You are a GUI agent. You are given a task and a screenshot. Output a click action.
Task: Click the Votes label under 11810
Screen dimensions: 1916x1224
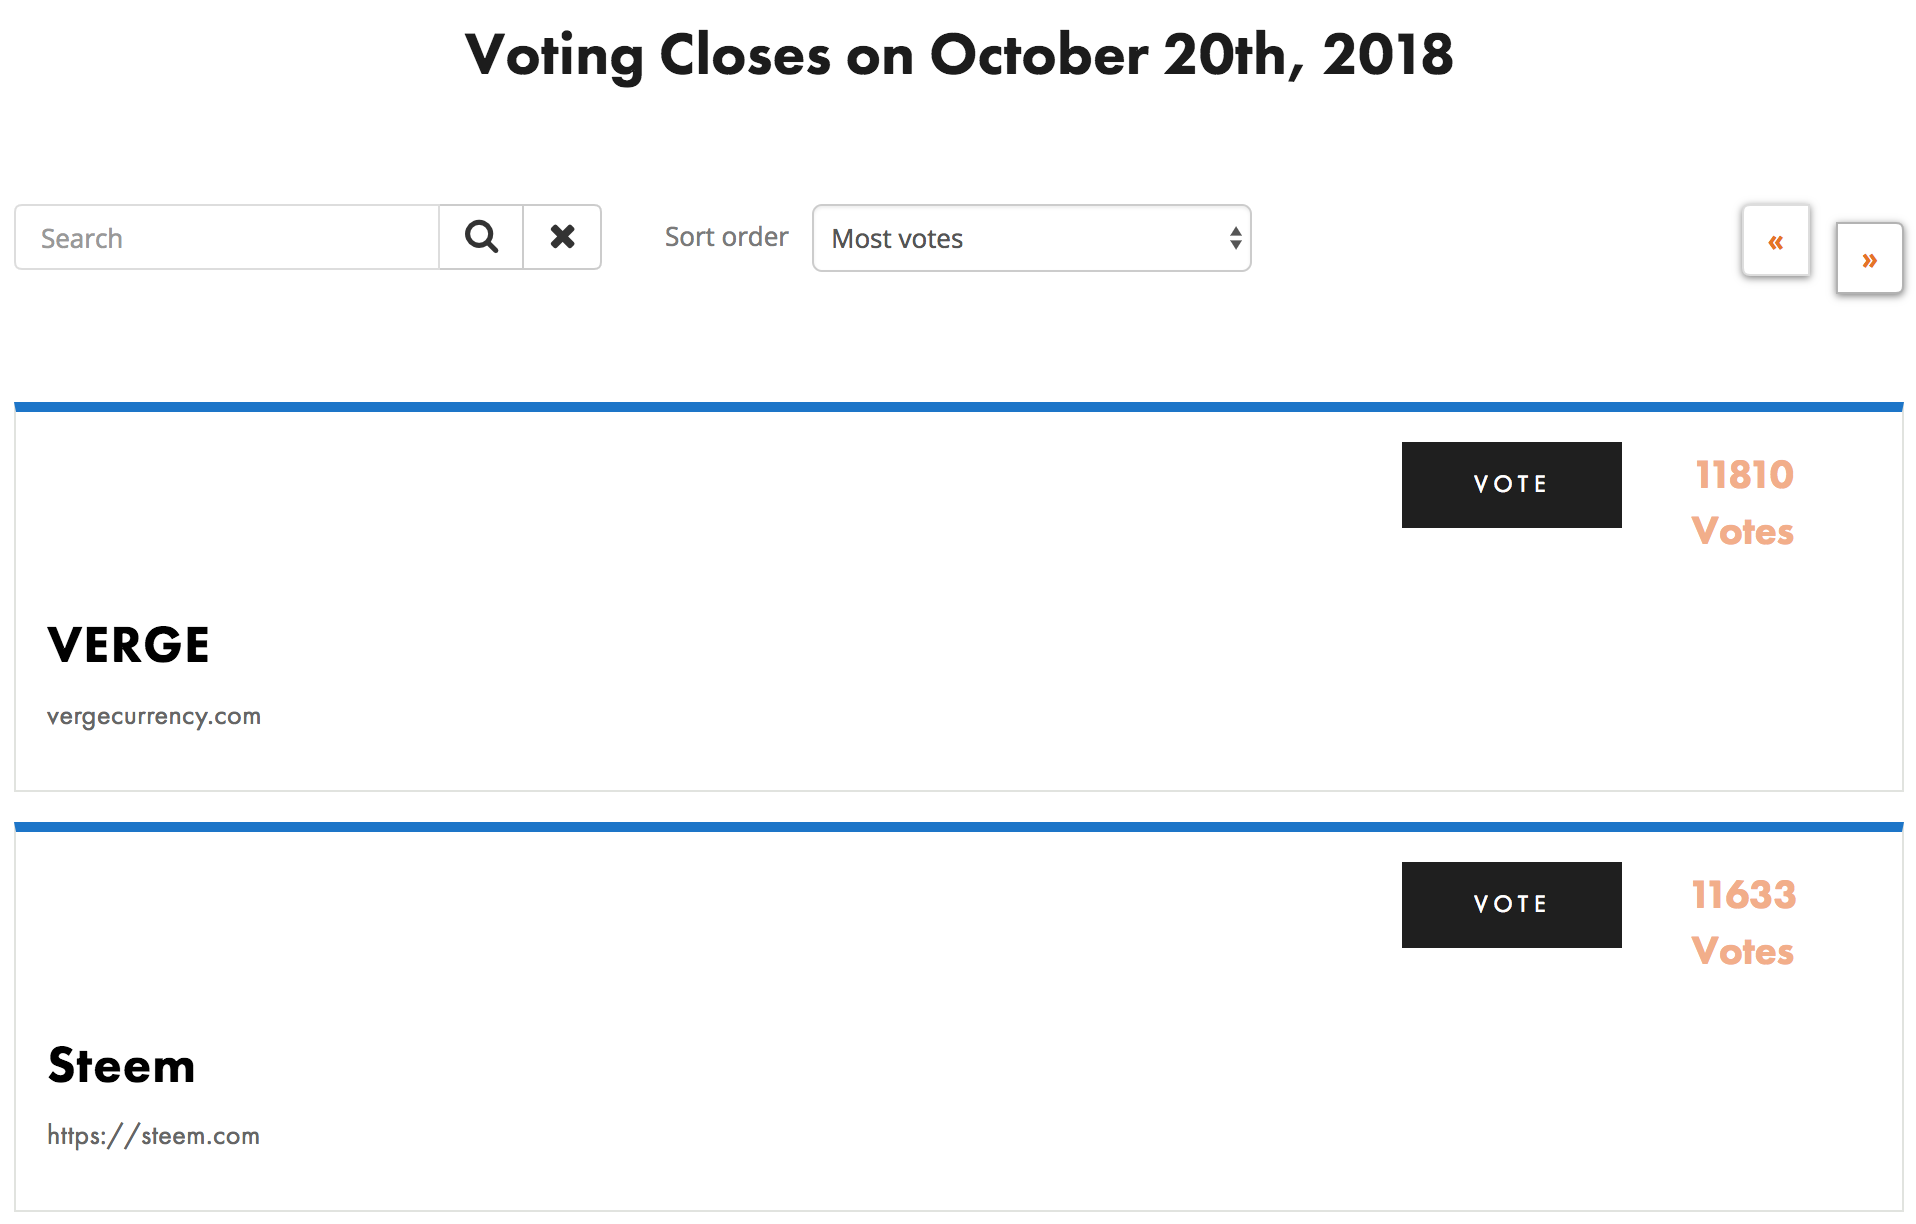point(1742,531)
